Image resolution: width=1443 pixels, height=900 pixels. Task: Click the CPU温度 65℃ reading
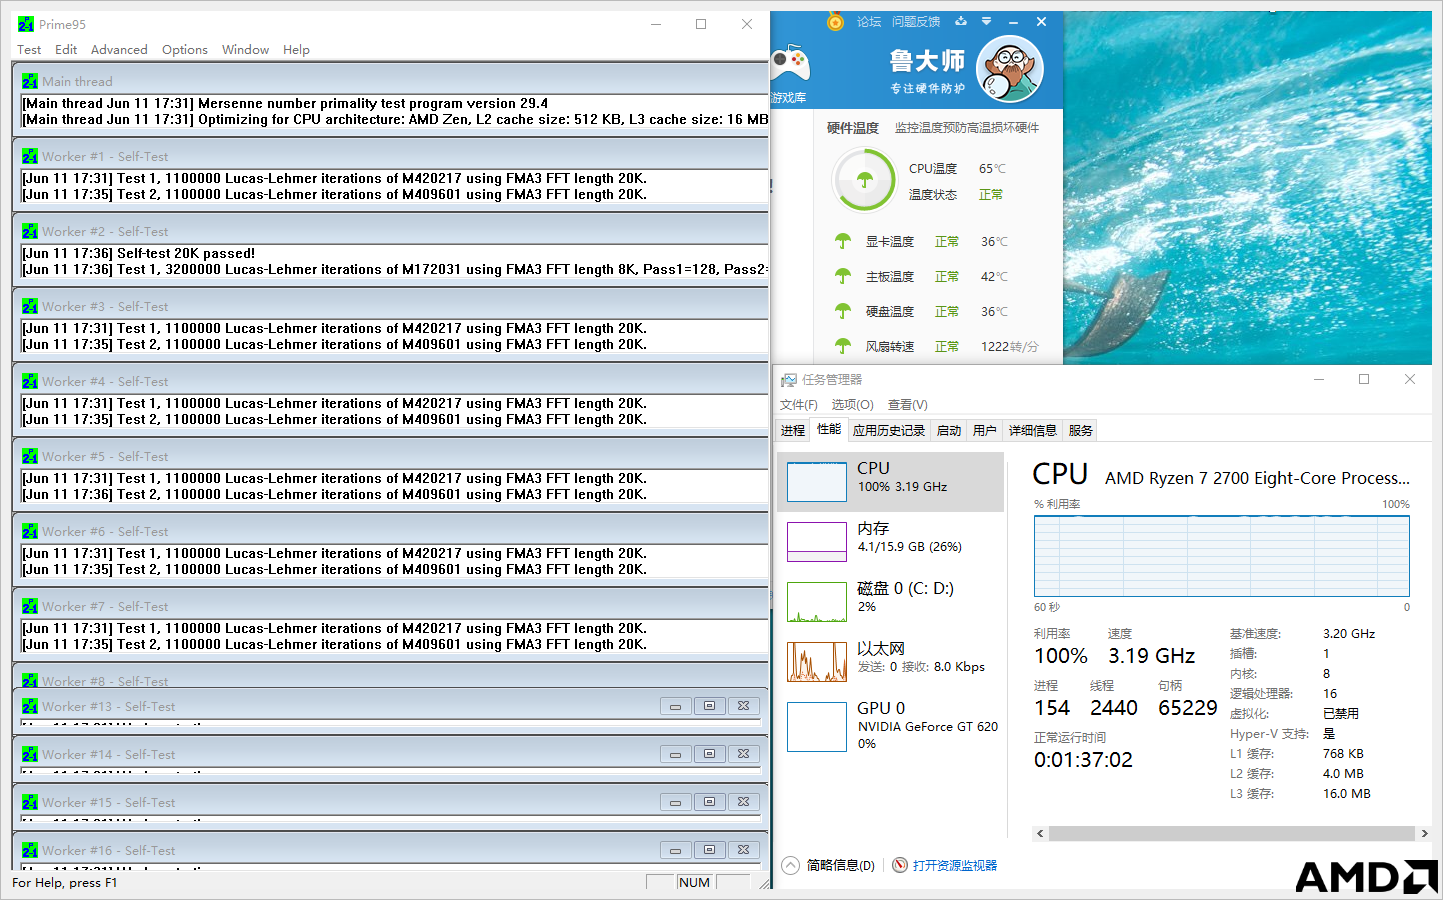pyautogui.click(x=958, y=168)
